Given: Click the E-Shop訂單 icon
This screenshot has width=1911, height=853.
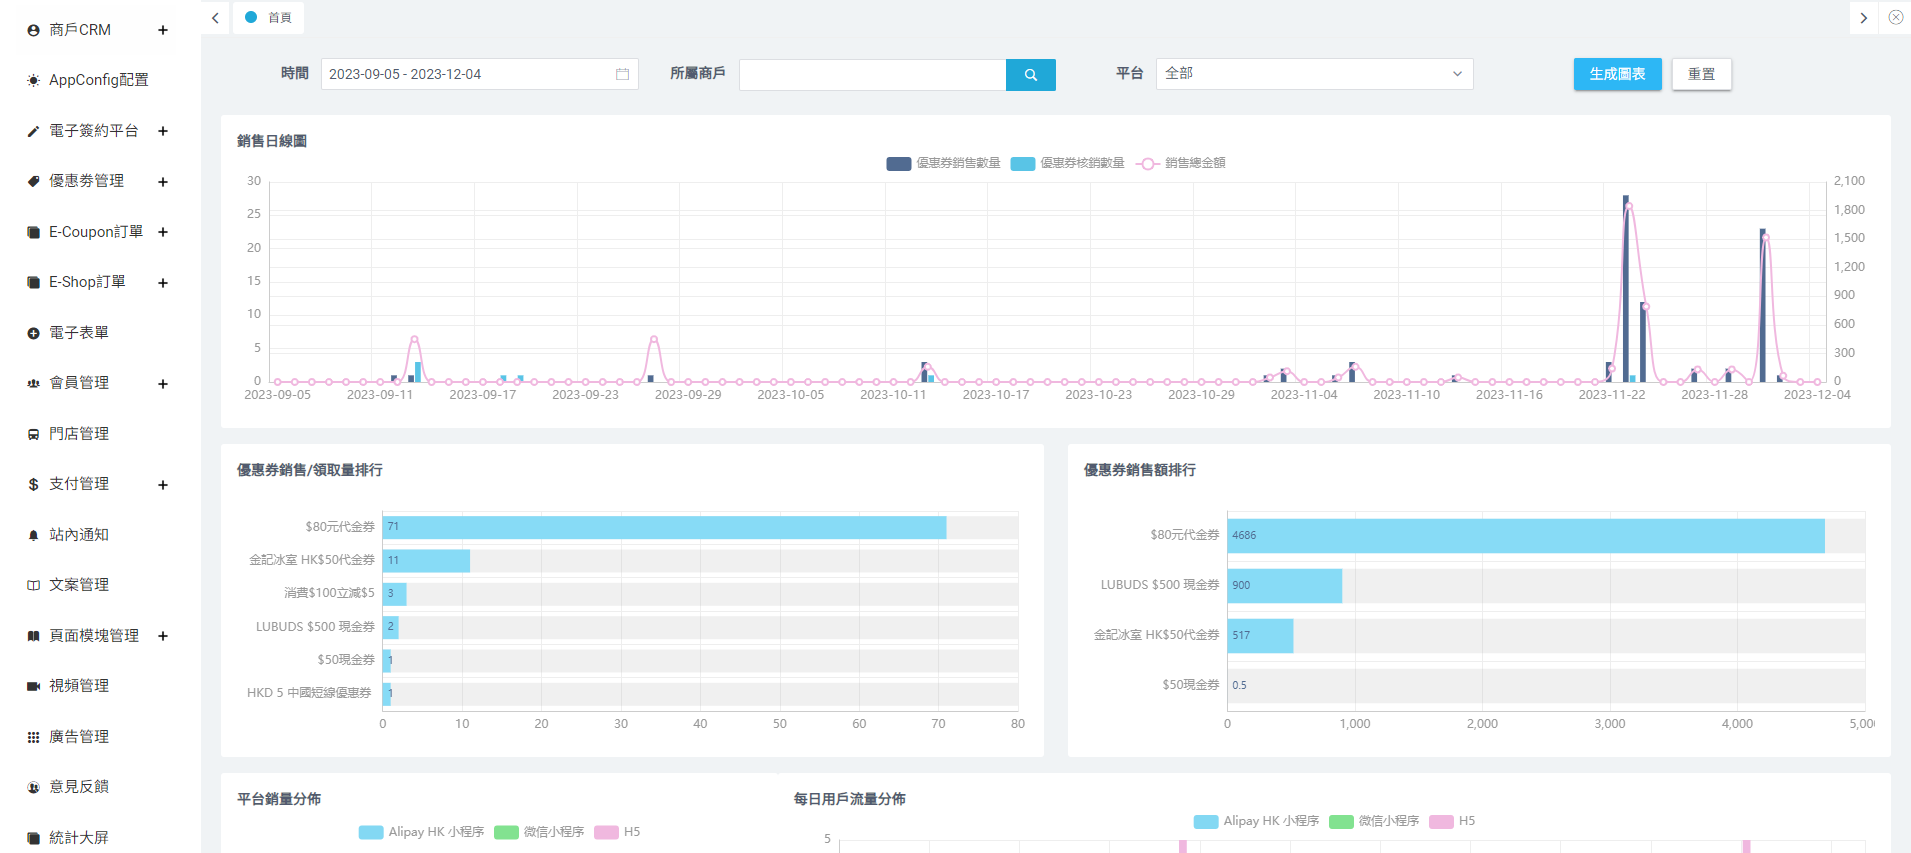Looking at the screenshot, I should click(33, 283).
